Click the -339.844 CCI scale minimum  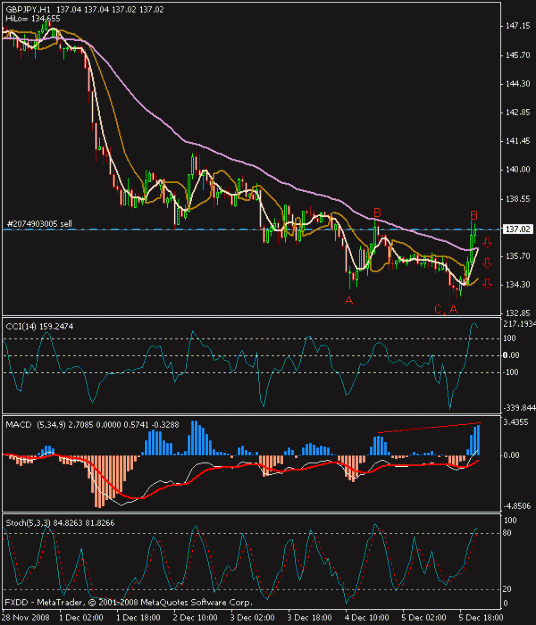tap(519, 408)
